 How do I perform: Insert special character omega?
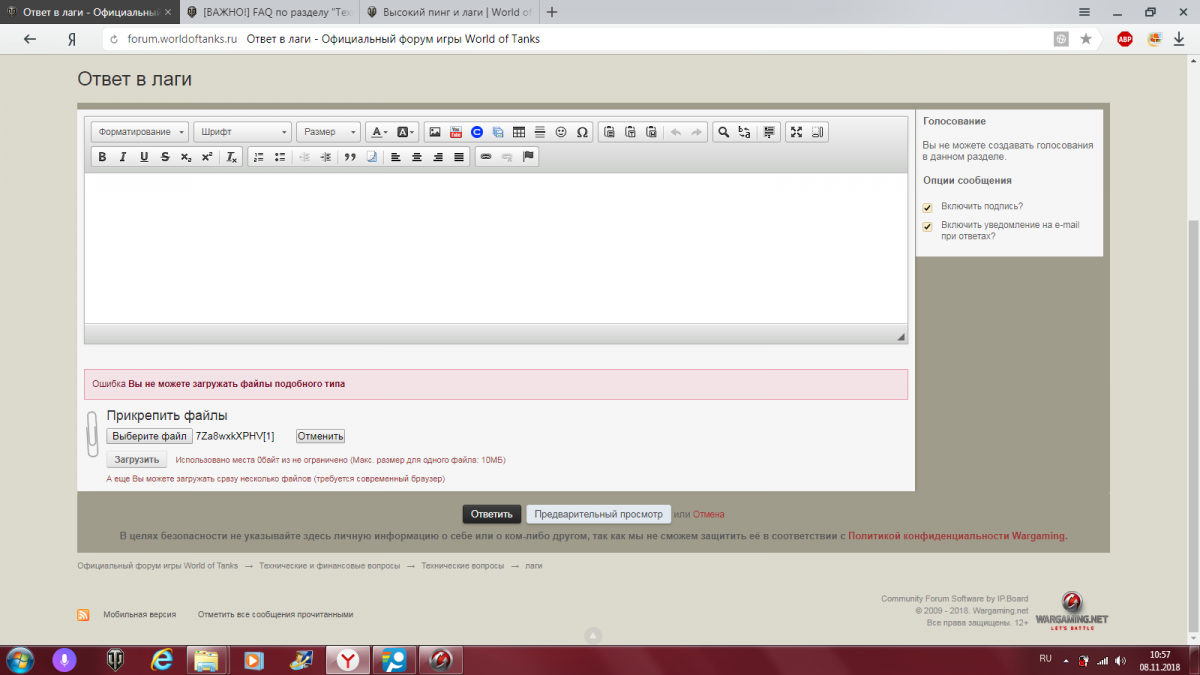(582, 132)
